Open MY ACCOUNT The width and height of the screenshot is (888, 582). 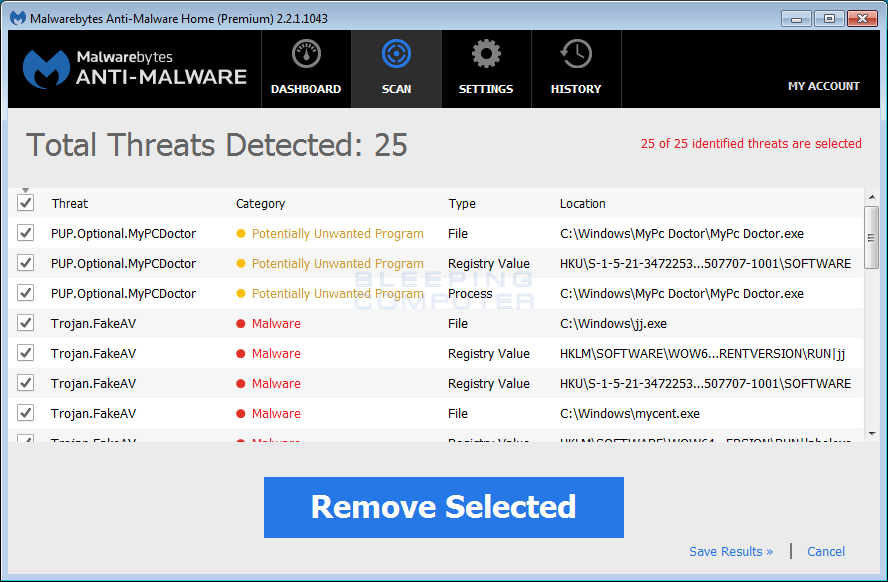pyautogui.click(x=823, y=86)
